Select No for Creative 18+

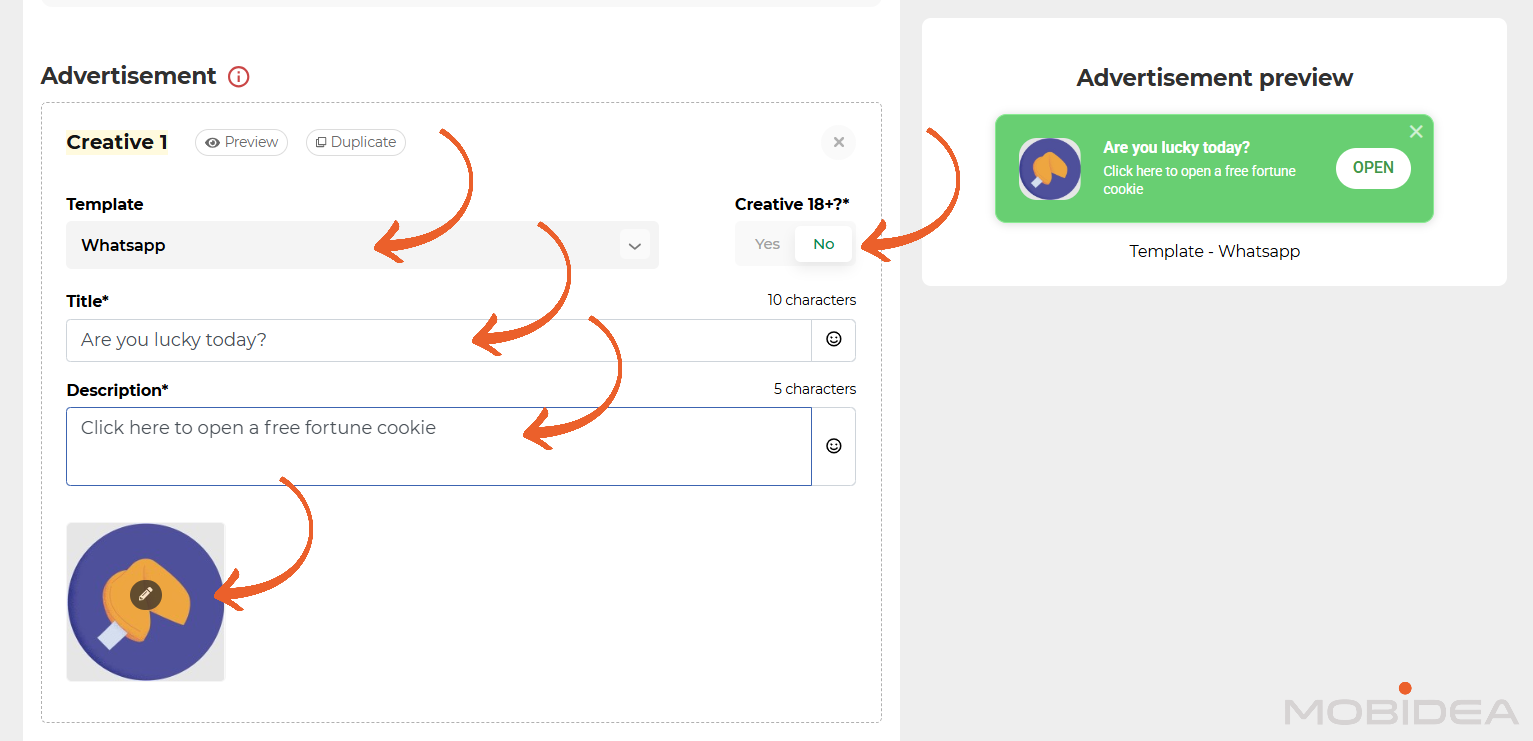(x=823, y=244)
